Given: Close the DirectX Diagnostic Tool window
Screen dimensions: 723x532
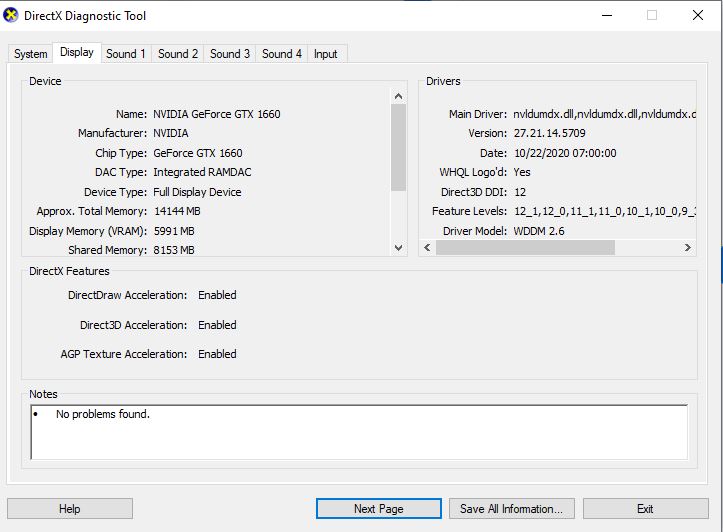Looking at the screenshot, I should [x=698, y=15].
